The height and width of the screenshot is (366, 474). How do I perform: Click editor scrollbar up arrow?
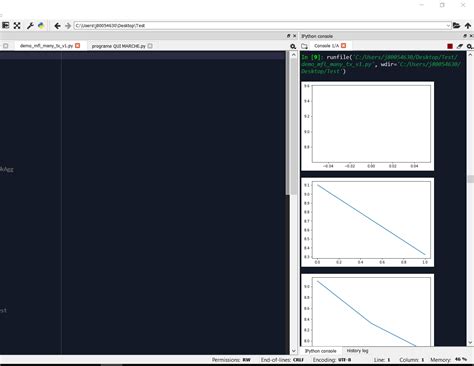(294, 55)
